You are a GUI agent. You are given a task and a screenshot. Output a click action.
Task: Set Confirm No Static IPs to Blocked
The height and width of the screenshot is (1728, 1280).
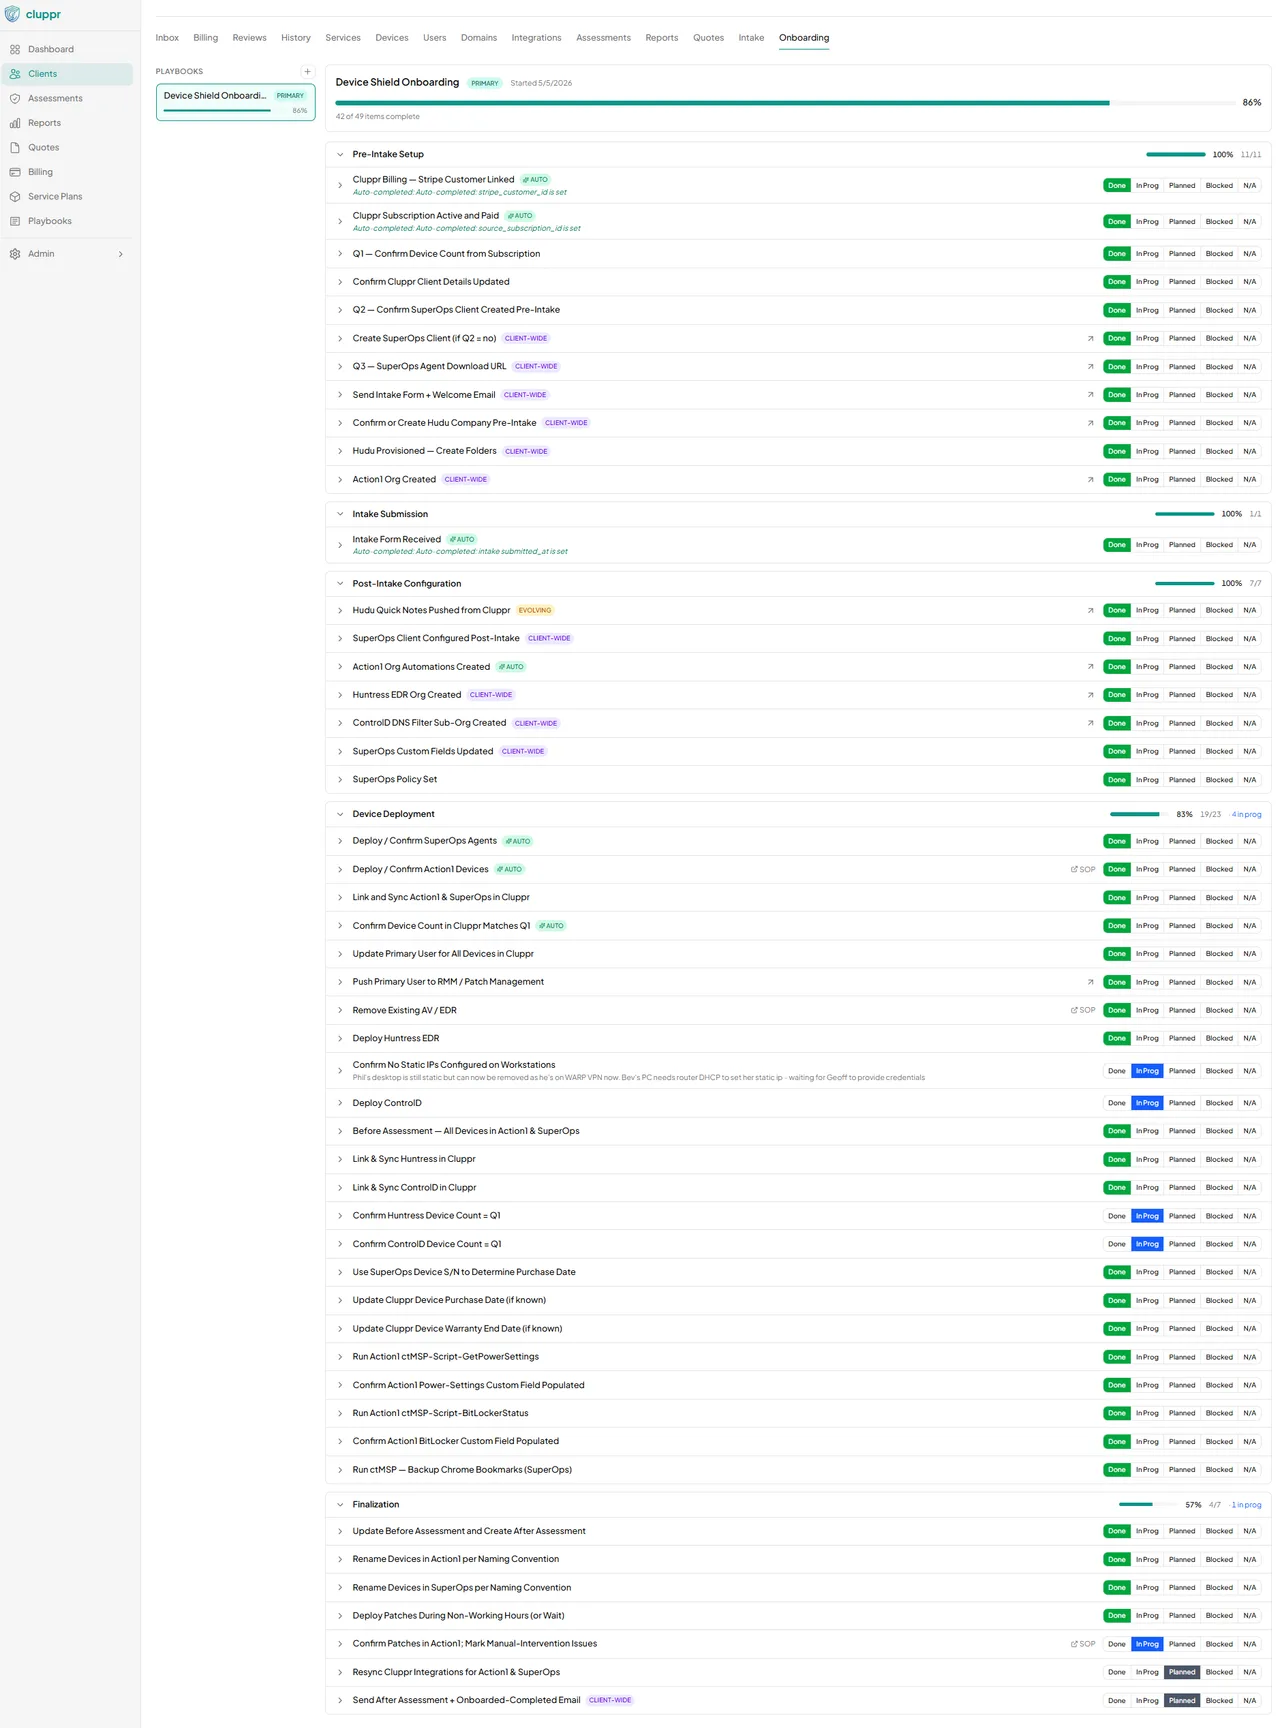(x=1219, y=1071)
